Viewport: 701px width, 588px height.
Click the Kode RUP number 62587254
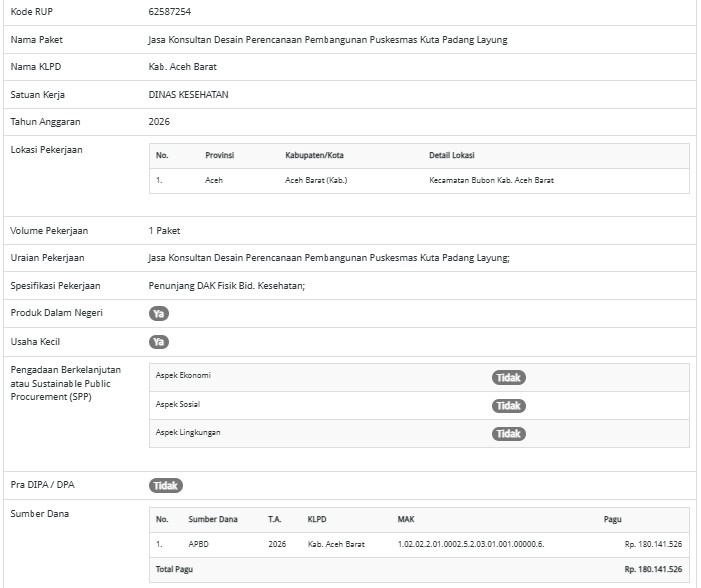[169, 12]
